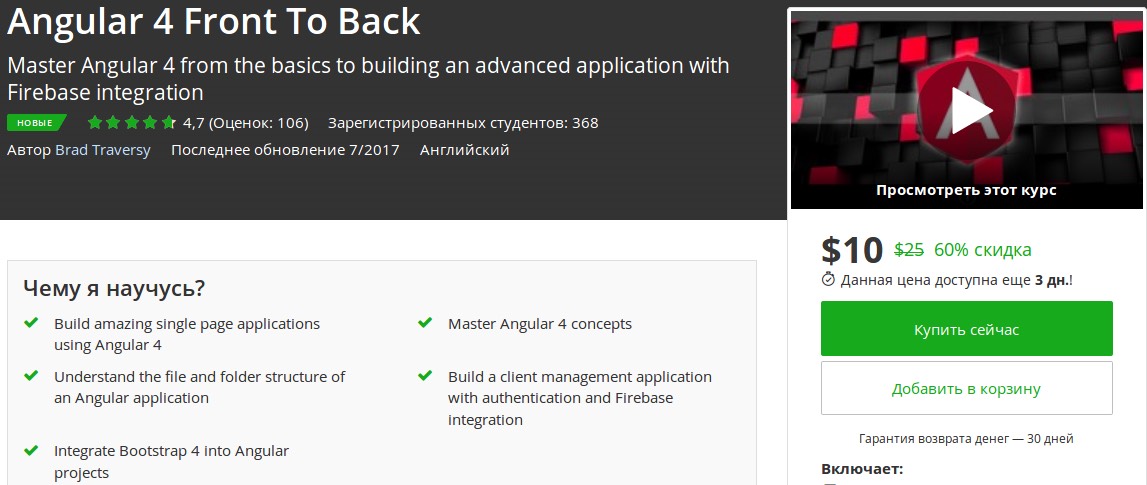This screenshot has width=1147, height=485.
Task: Click checkmark beside Understand the file and folder structure
Action: [32, 376]
